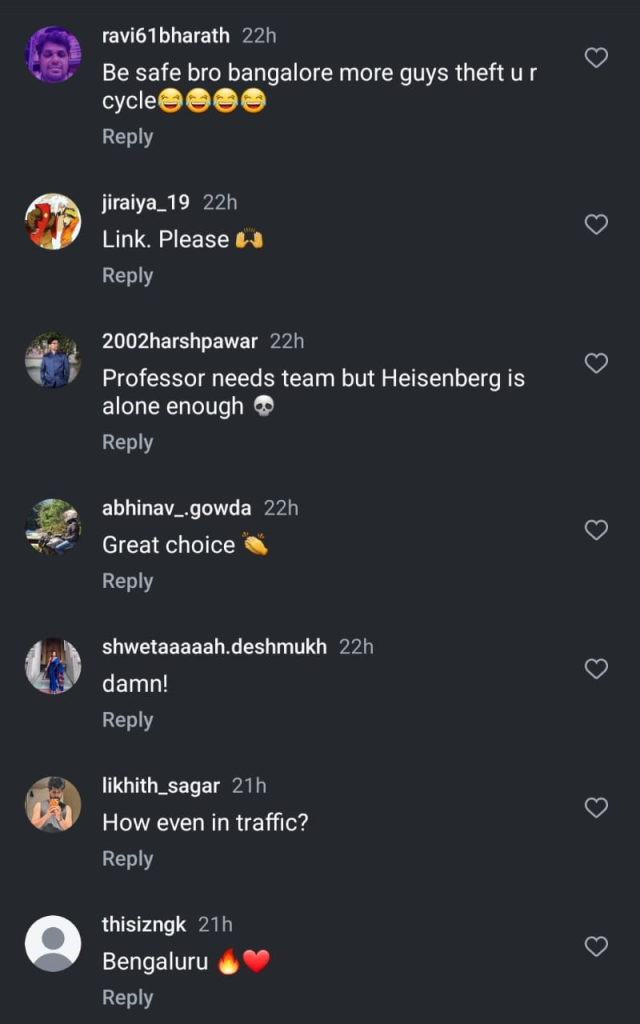Image resolution: width=640 pixels, height=1024 pixels.
Task: Reply to thisizngk's Bengaluru comment
Action: pos(127,998)
